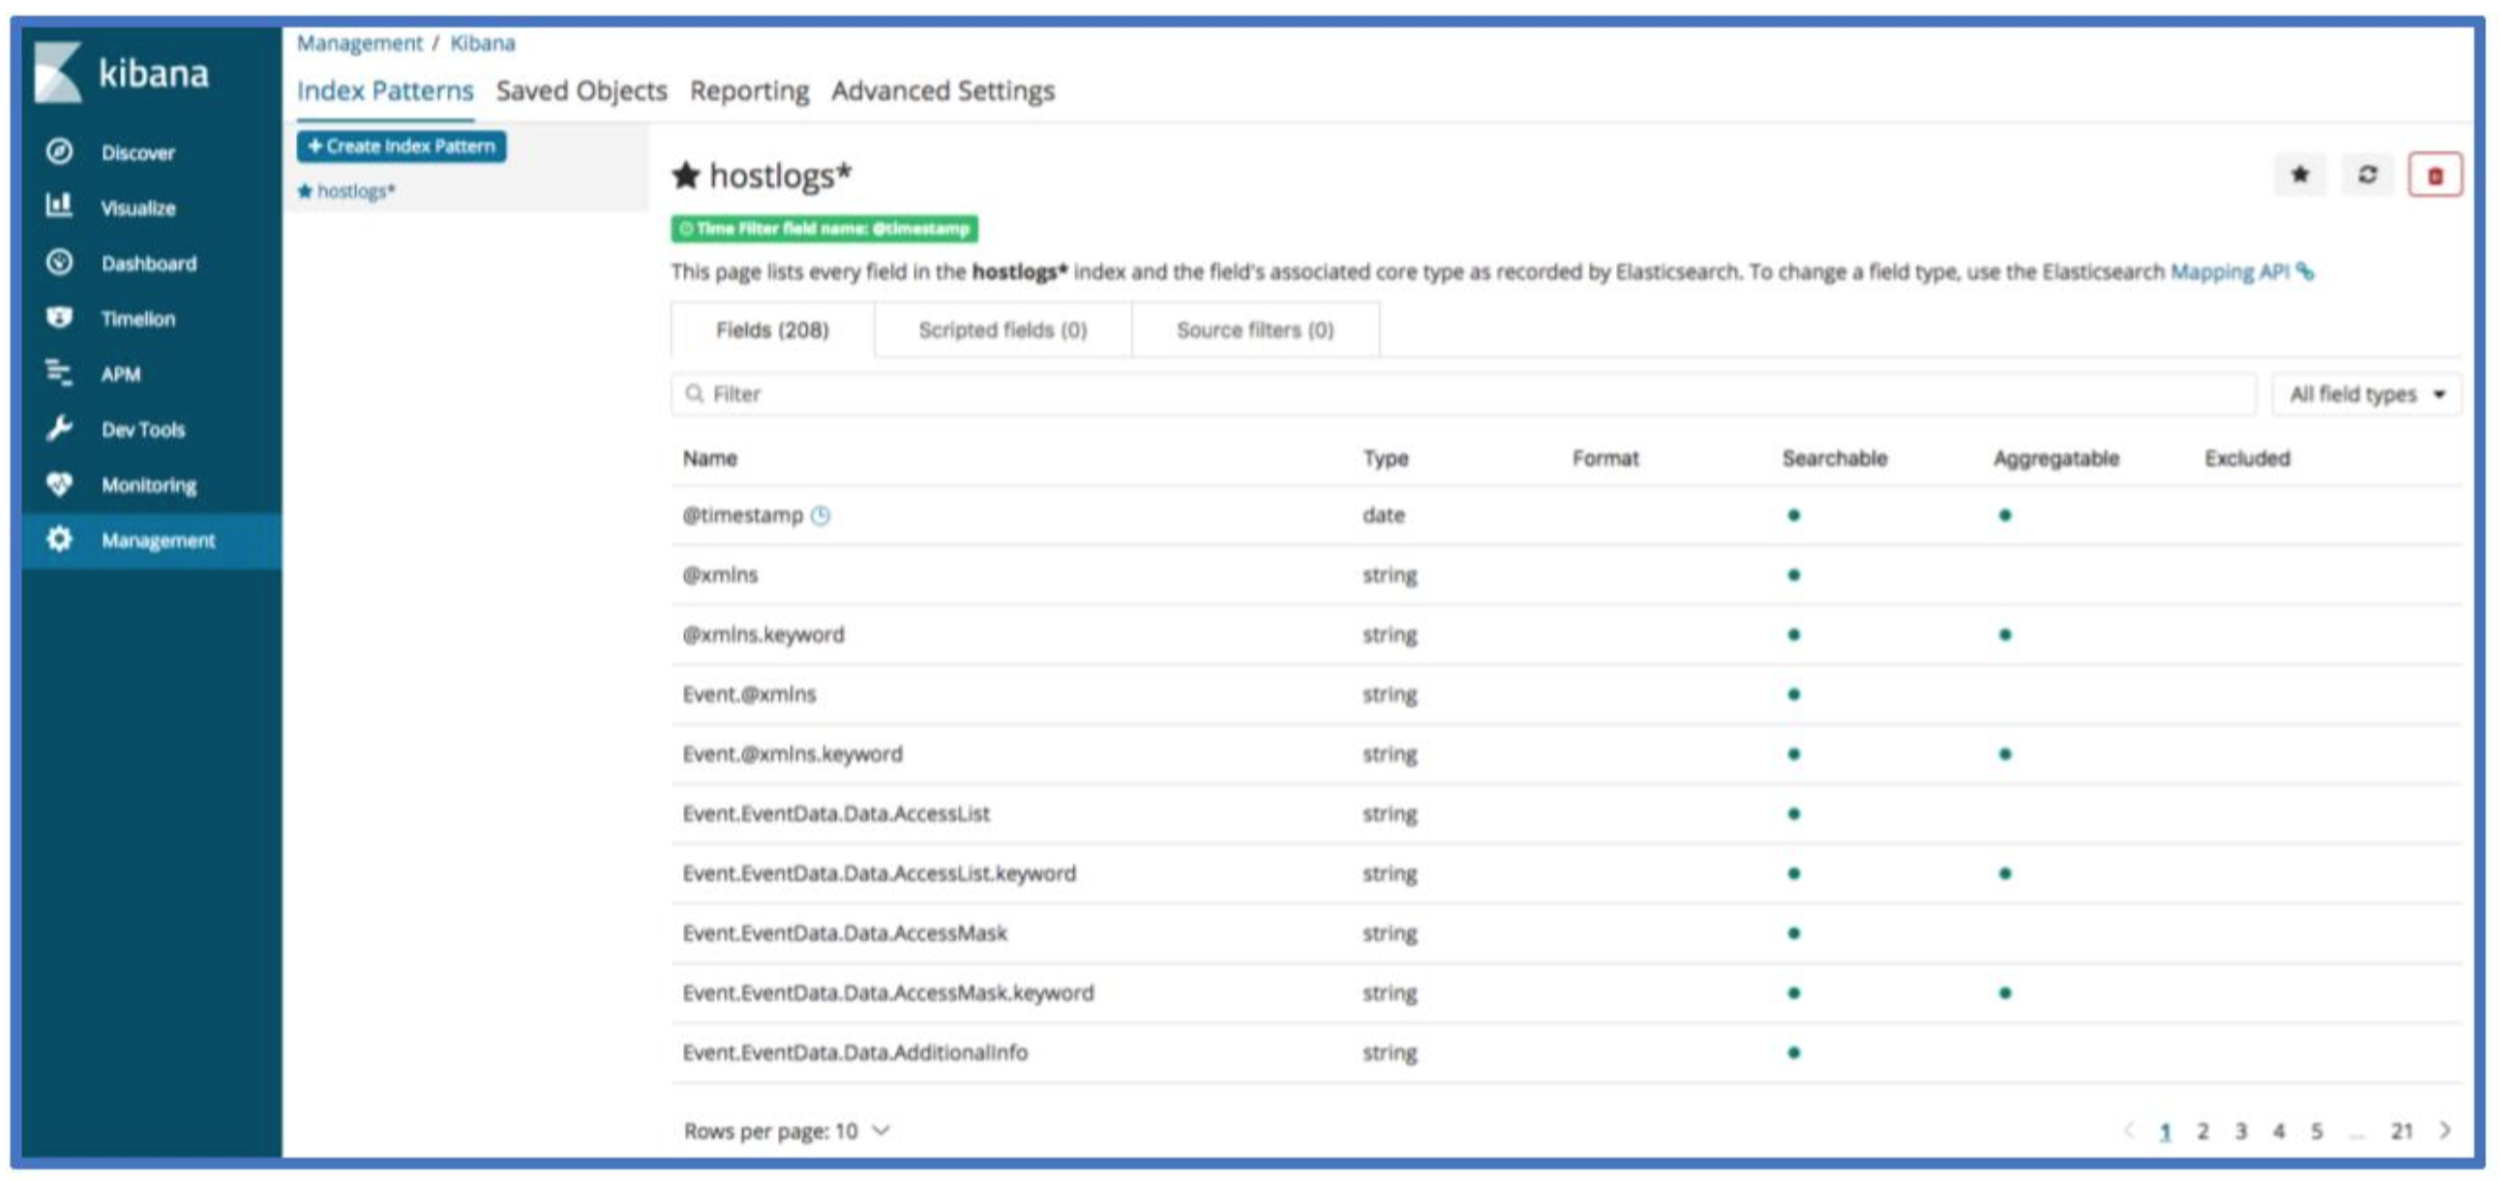Refresh the field list icon
This screenshot has width=2500, height=1180.
pos(2367,175)
